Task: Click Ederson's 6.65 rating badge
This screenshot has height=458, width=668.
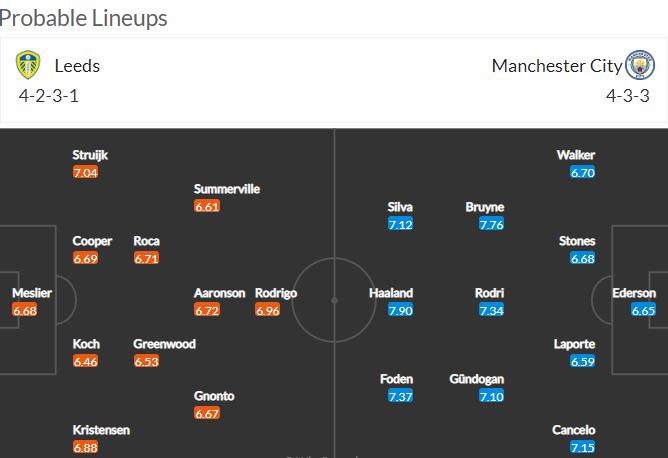Action: pos(643,311)
